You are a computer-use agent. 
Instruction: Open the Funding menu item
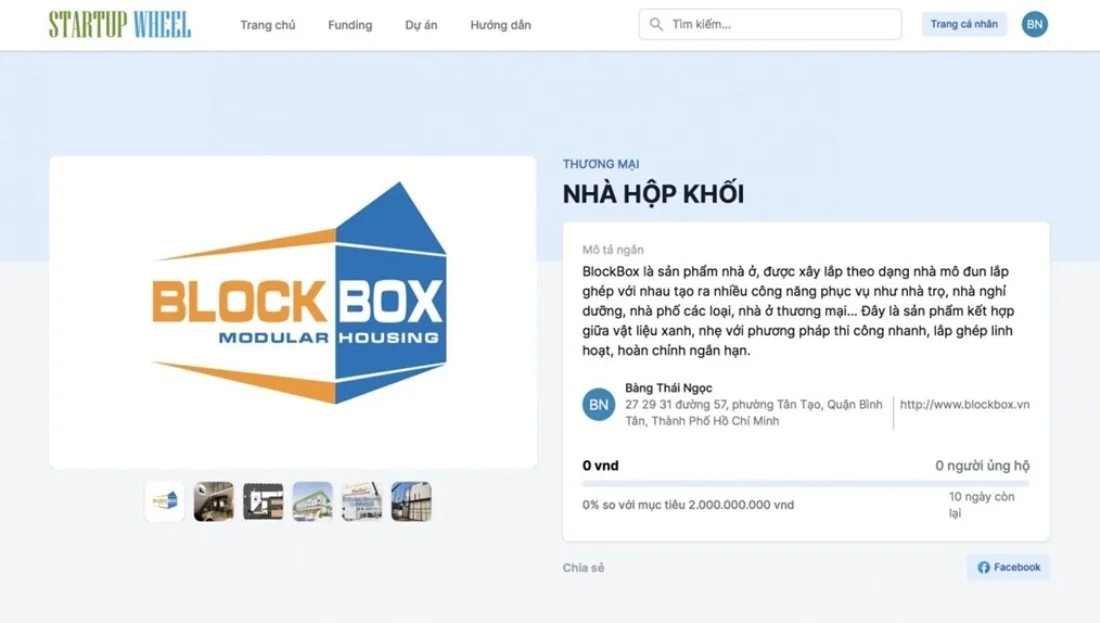tap(350, 25)
